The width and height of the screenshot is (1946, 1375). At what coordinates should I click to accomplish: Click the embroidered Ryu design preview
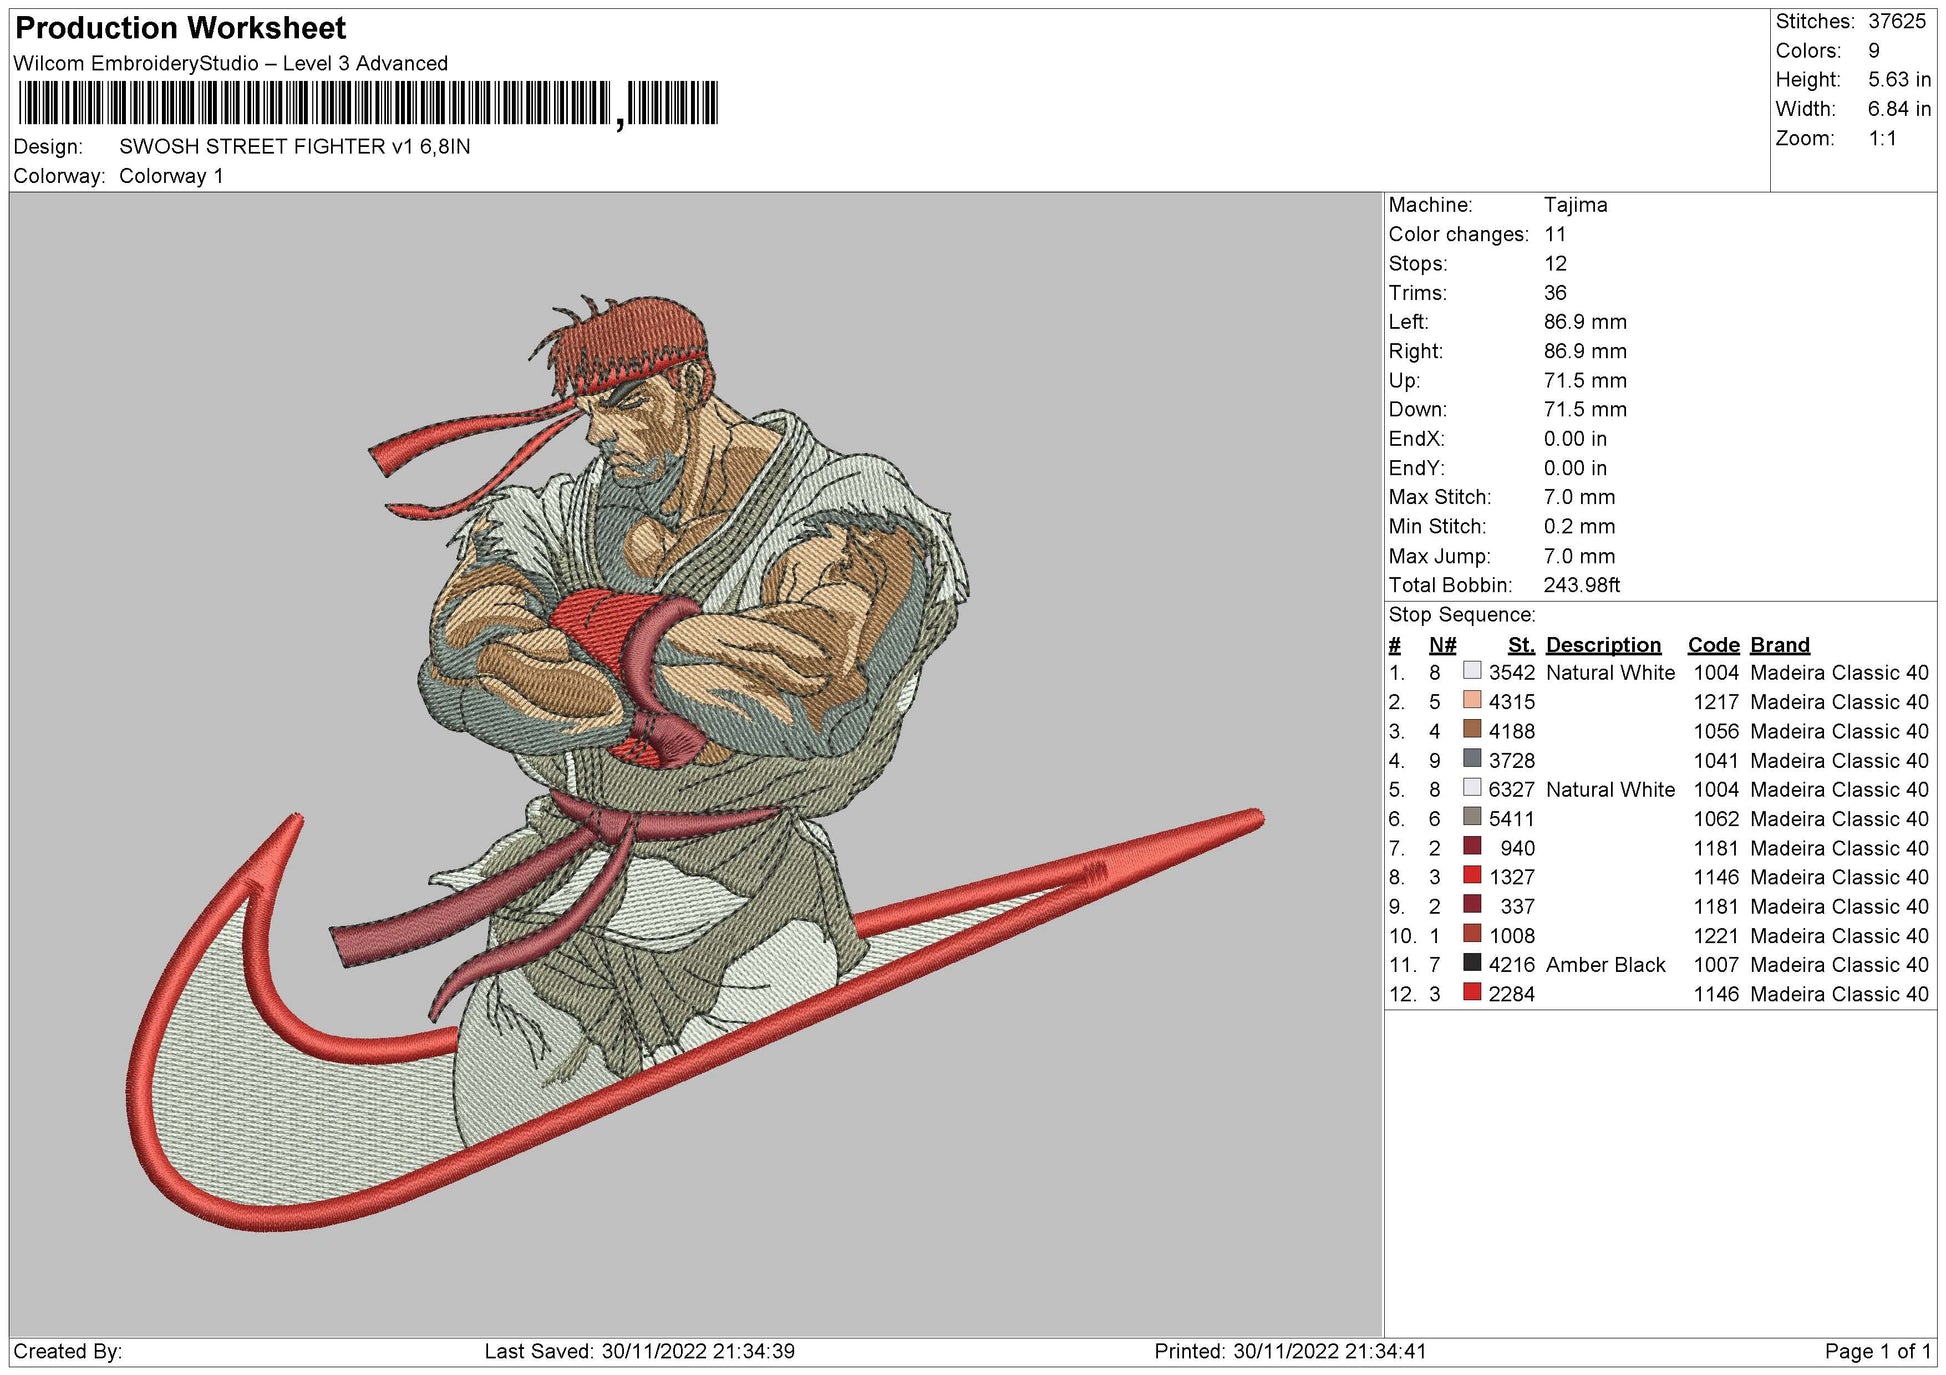point(680,720)
